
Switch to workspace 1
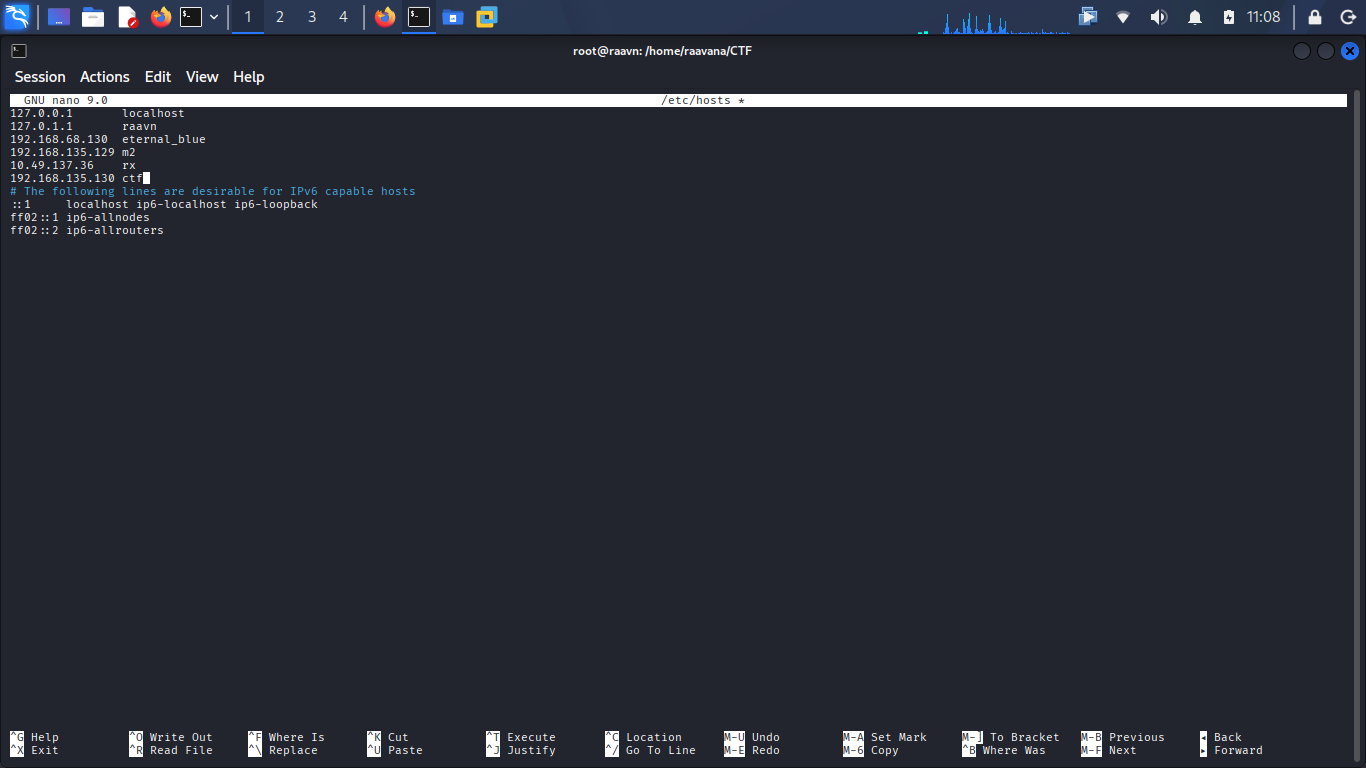[x=248, y=17]
